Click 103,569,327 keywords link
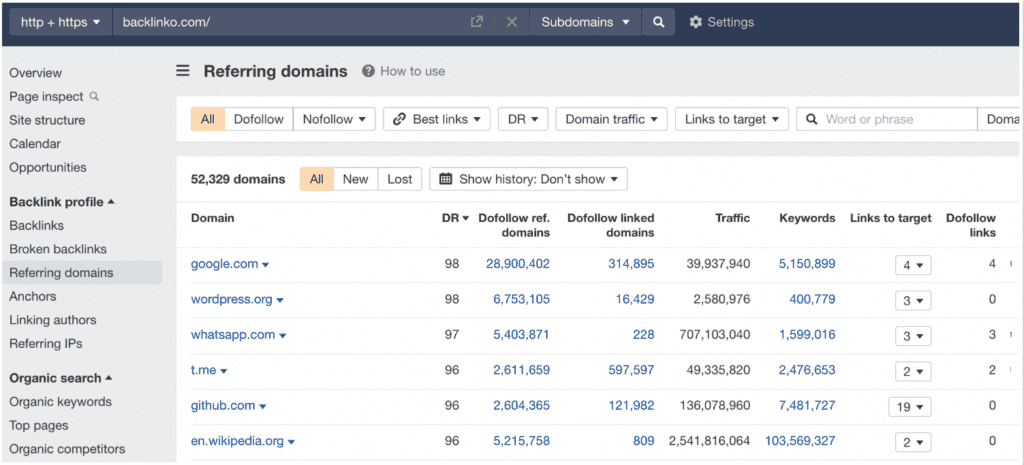Screen dimensions: 1024x465 pos(801,441)
